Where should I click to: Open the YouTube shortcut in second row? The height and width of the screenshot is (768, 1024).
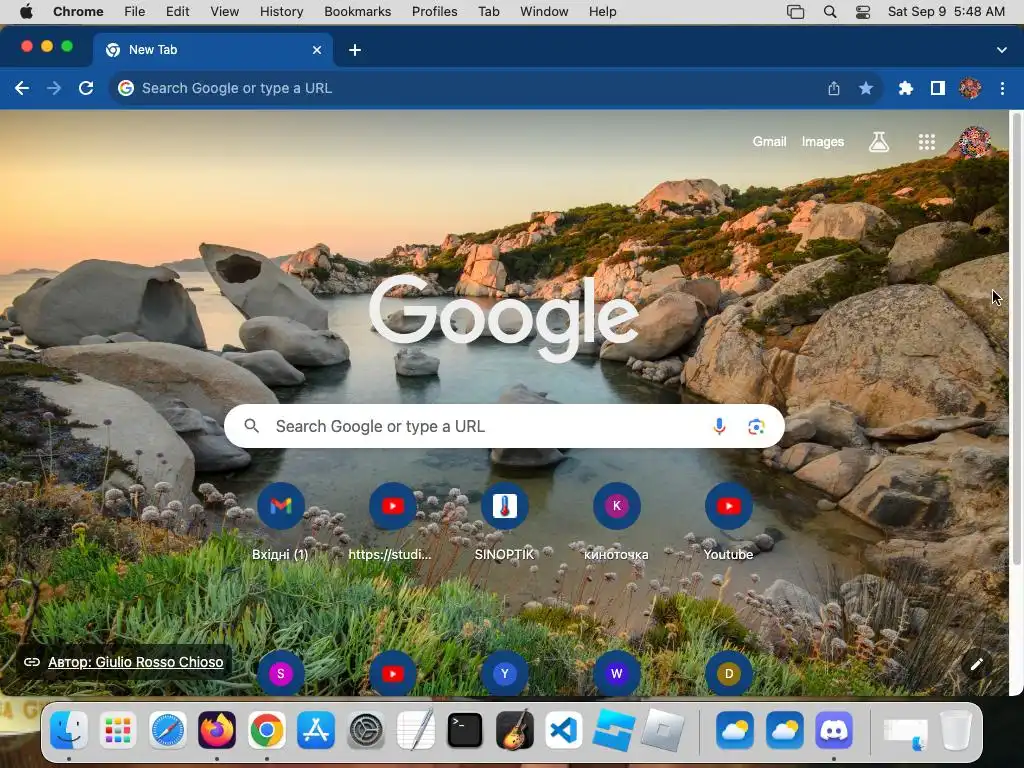pos(392,673)
